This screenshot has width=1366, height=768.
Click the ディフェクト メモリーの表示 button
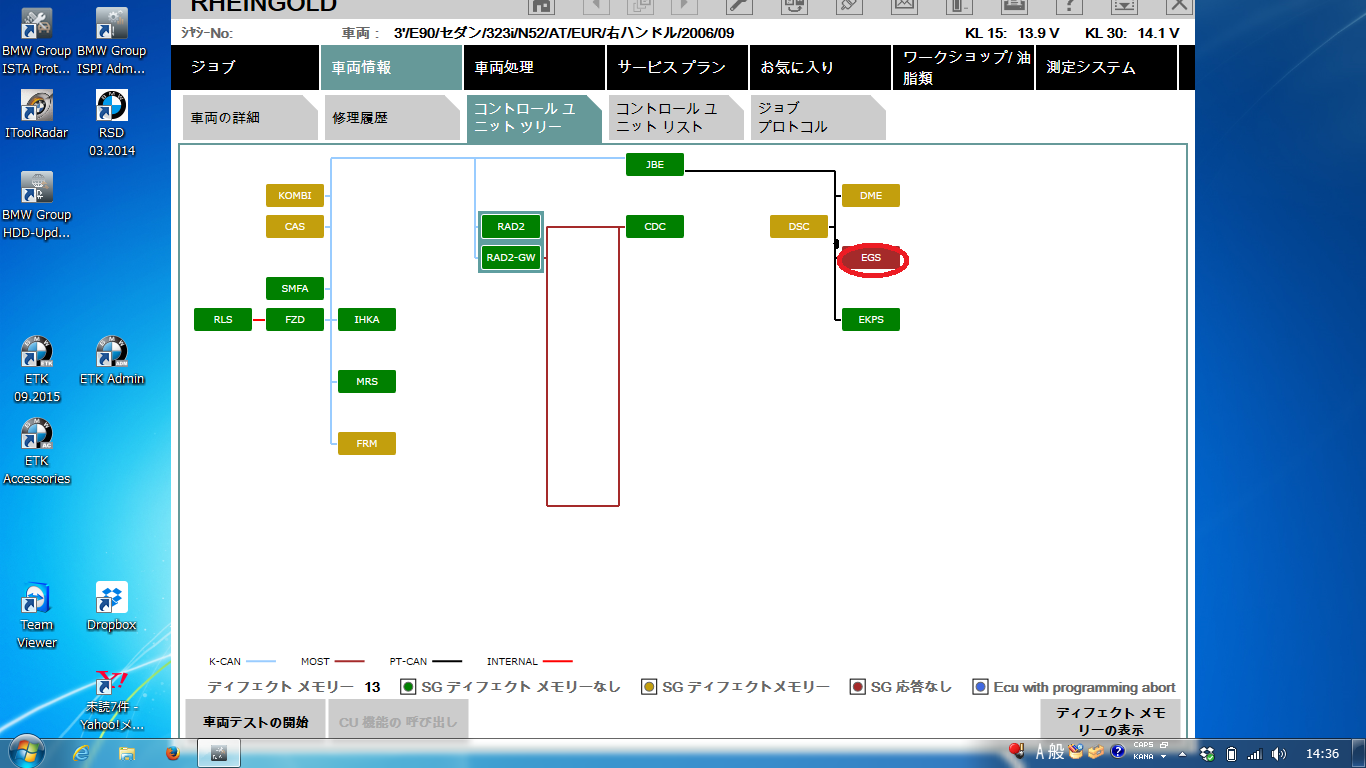(x=1110, y=720)
